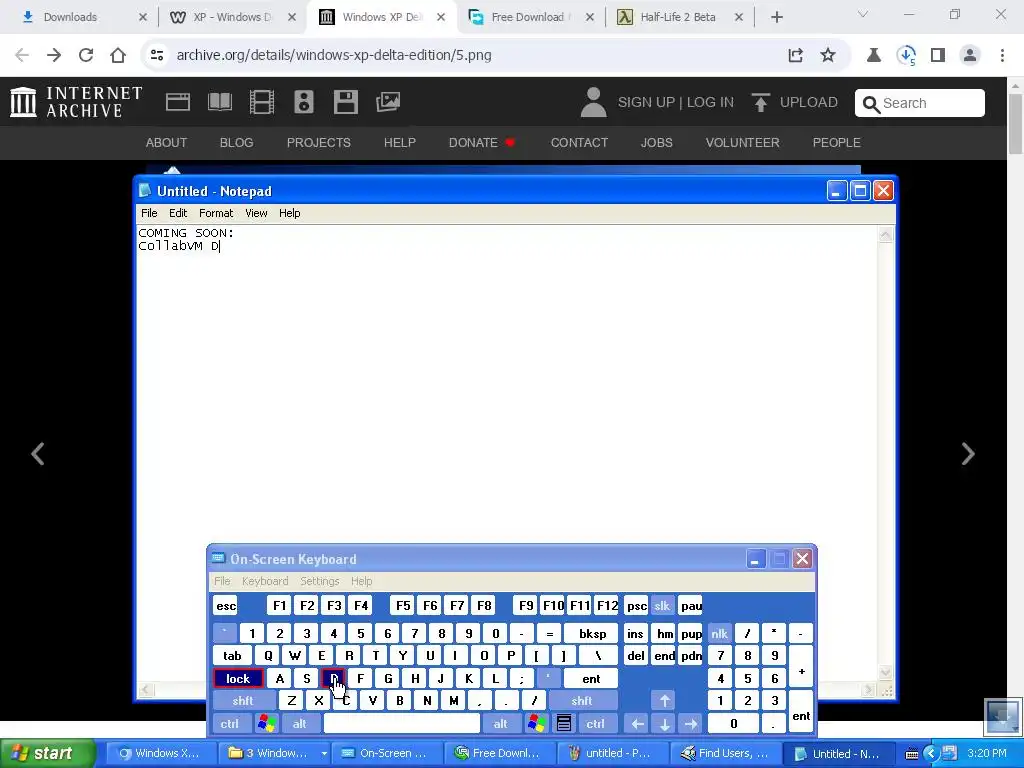Click the On-Screen Keyboard lock key
Image resolution: width=1024 pixels, height=768 pixels.
point(238,679)
